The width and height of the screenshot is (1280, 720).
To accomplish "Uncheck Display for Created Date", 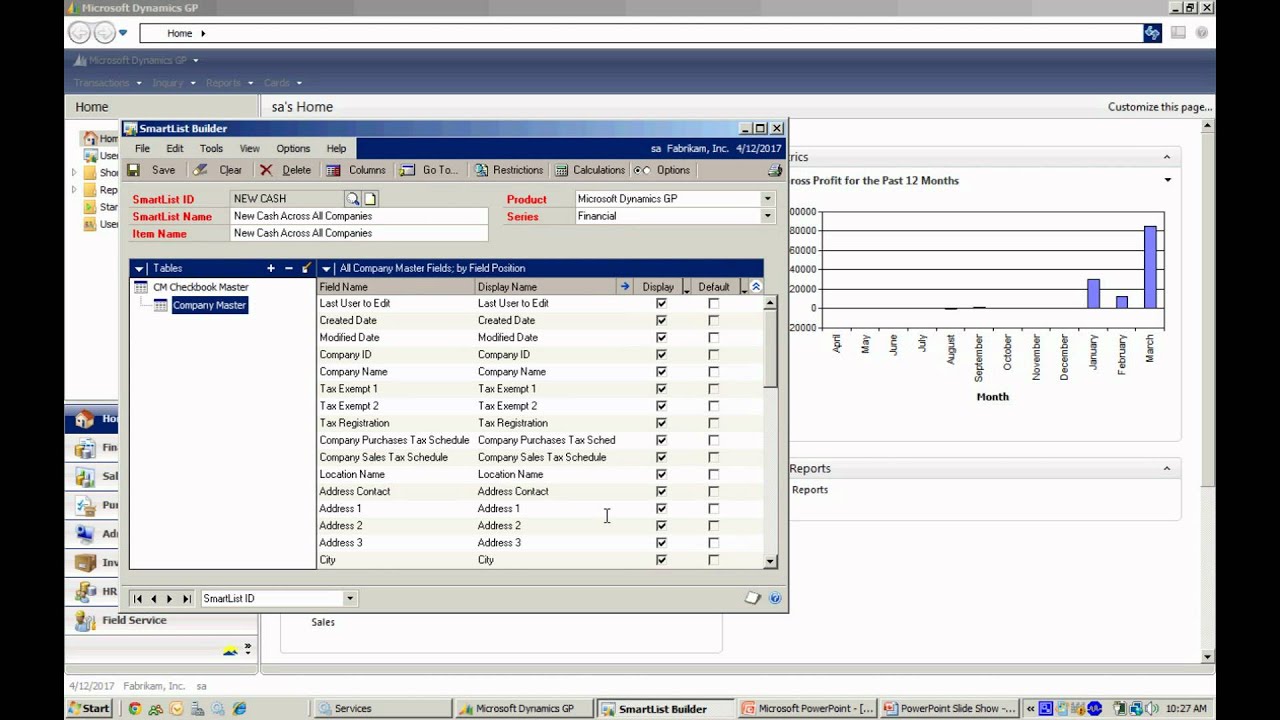I will coord(661,320).
